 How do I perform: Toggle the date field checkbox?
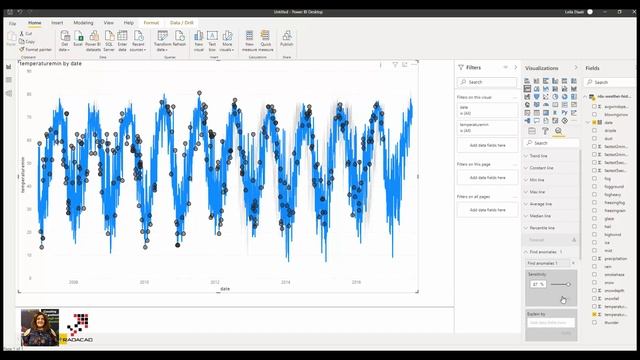click(x=594, y=122)
